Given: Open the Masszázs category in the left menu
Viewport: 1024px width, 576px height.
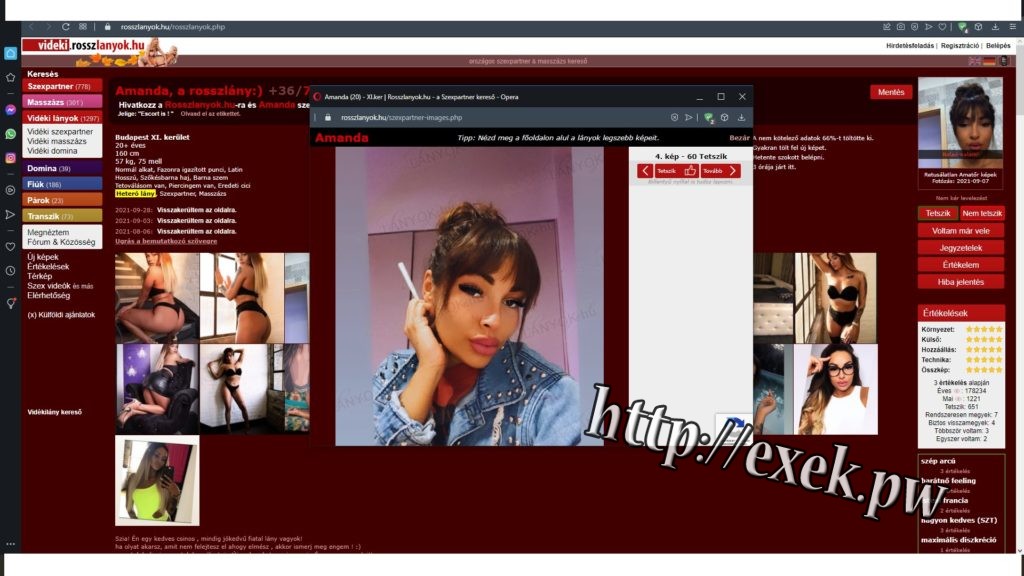Looking at the screenshot, I should tap(62, 102).
